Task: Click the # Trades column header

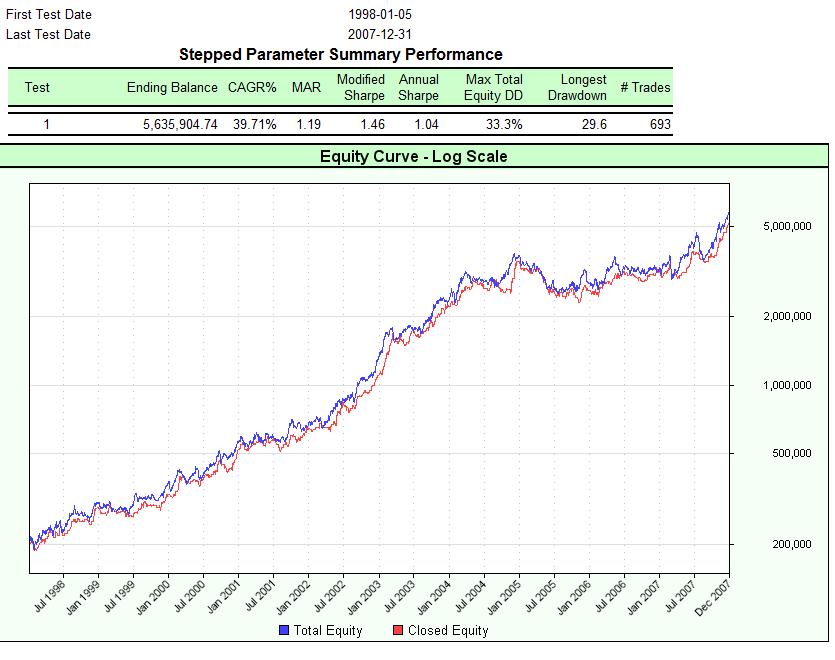Action: 646,87
